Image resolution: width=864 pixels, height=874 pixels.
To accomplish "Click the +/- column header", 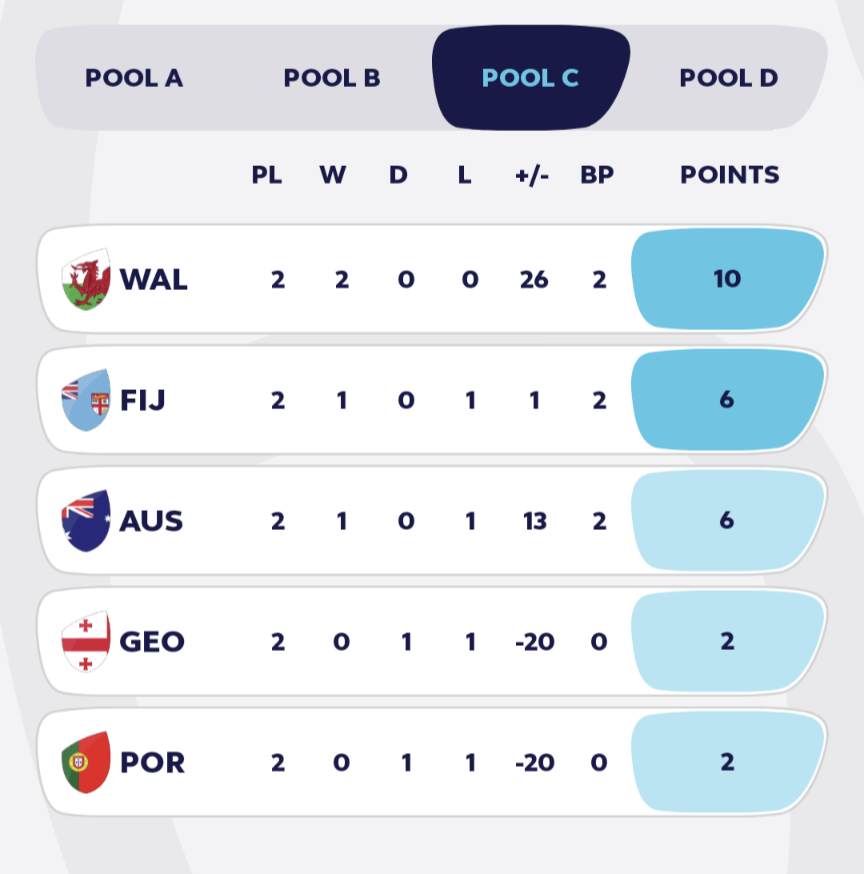I will point(532,176).
